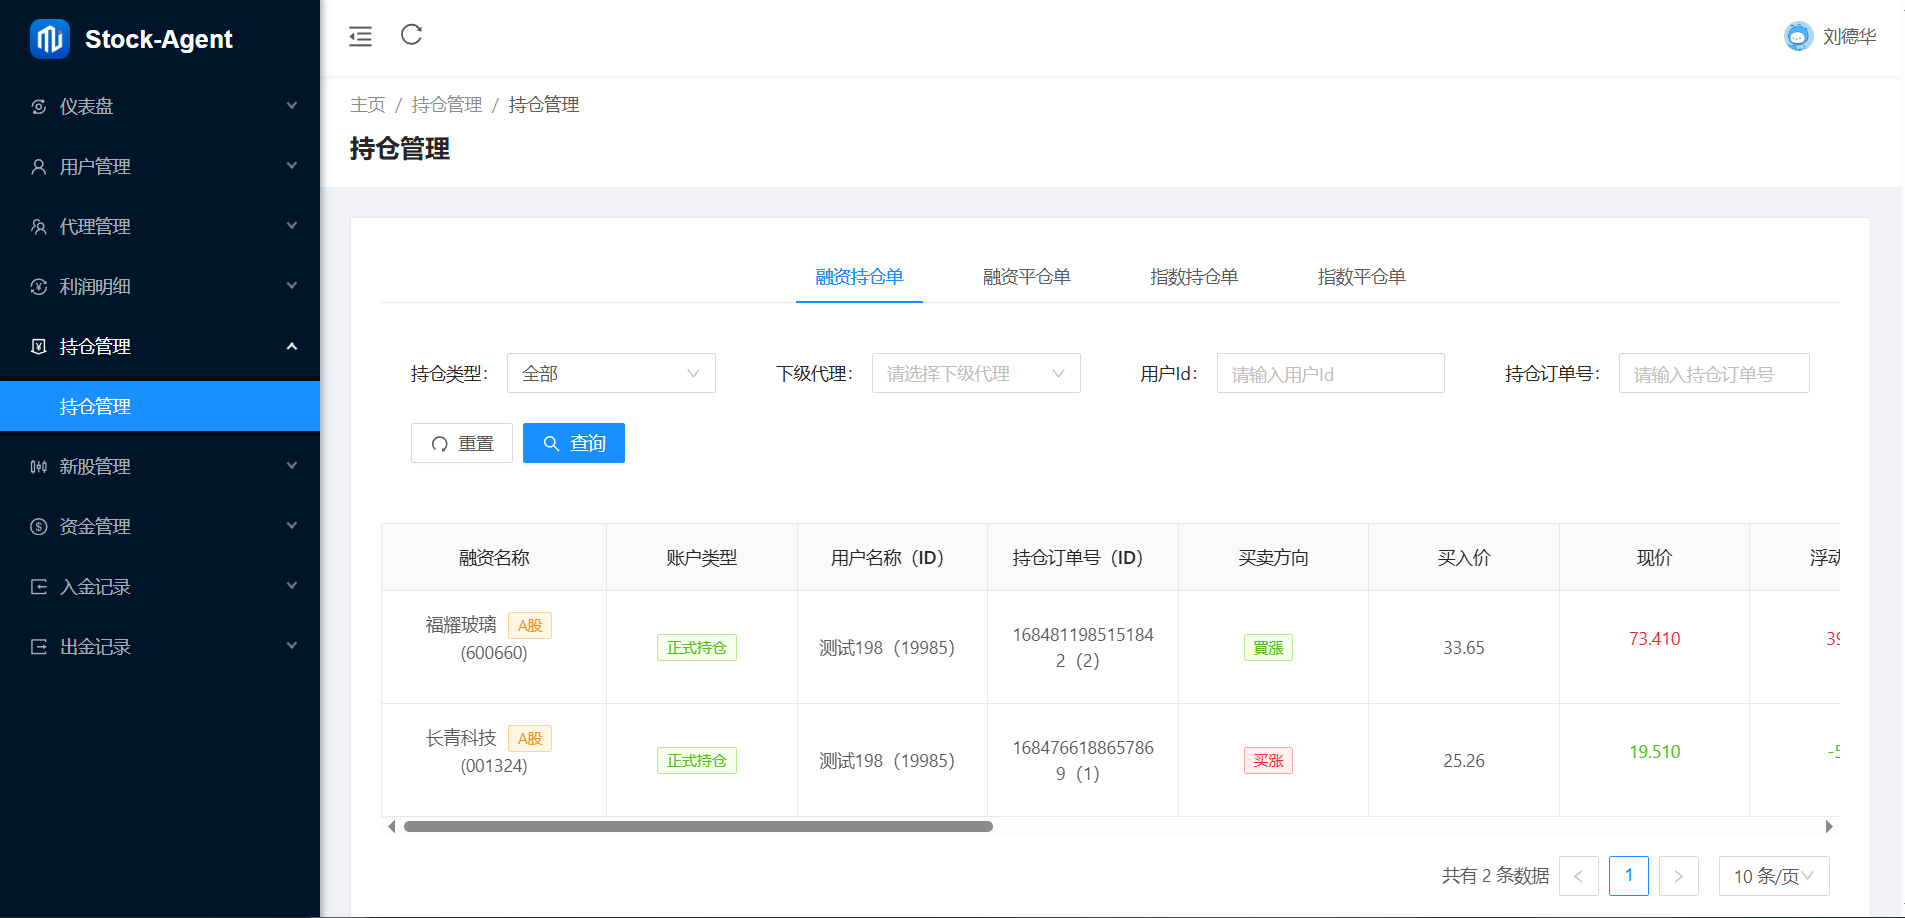Viewport: 1905px width, 918px height.
Task: Switch to the 指数持仓单 tab
Action: (x=1193, y=277)
